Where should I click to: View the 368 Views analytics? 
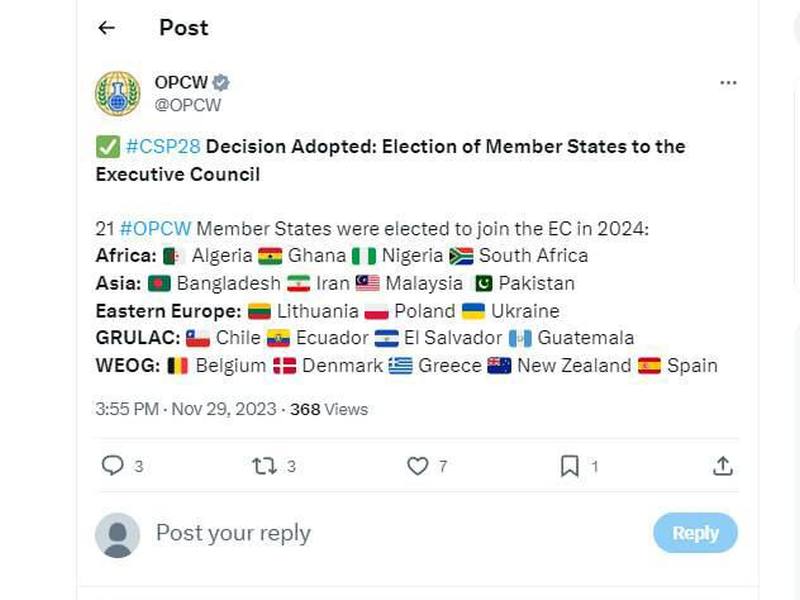click(x=329, y=409)
